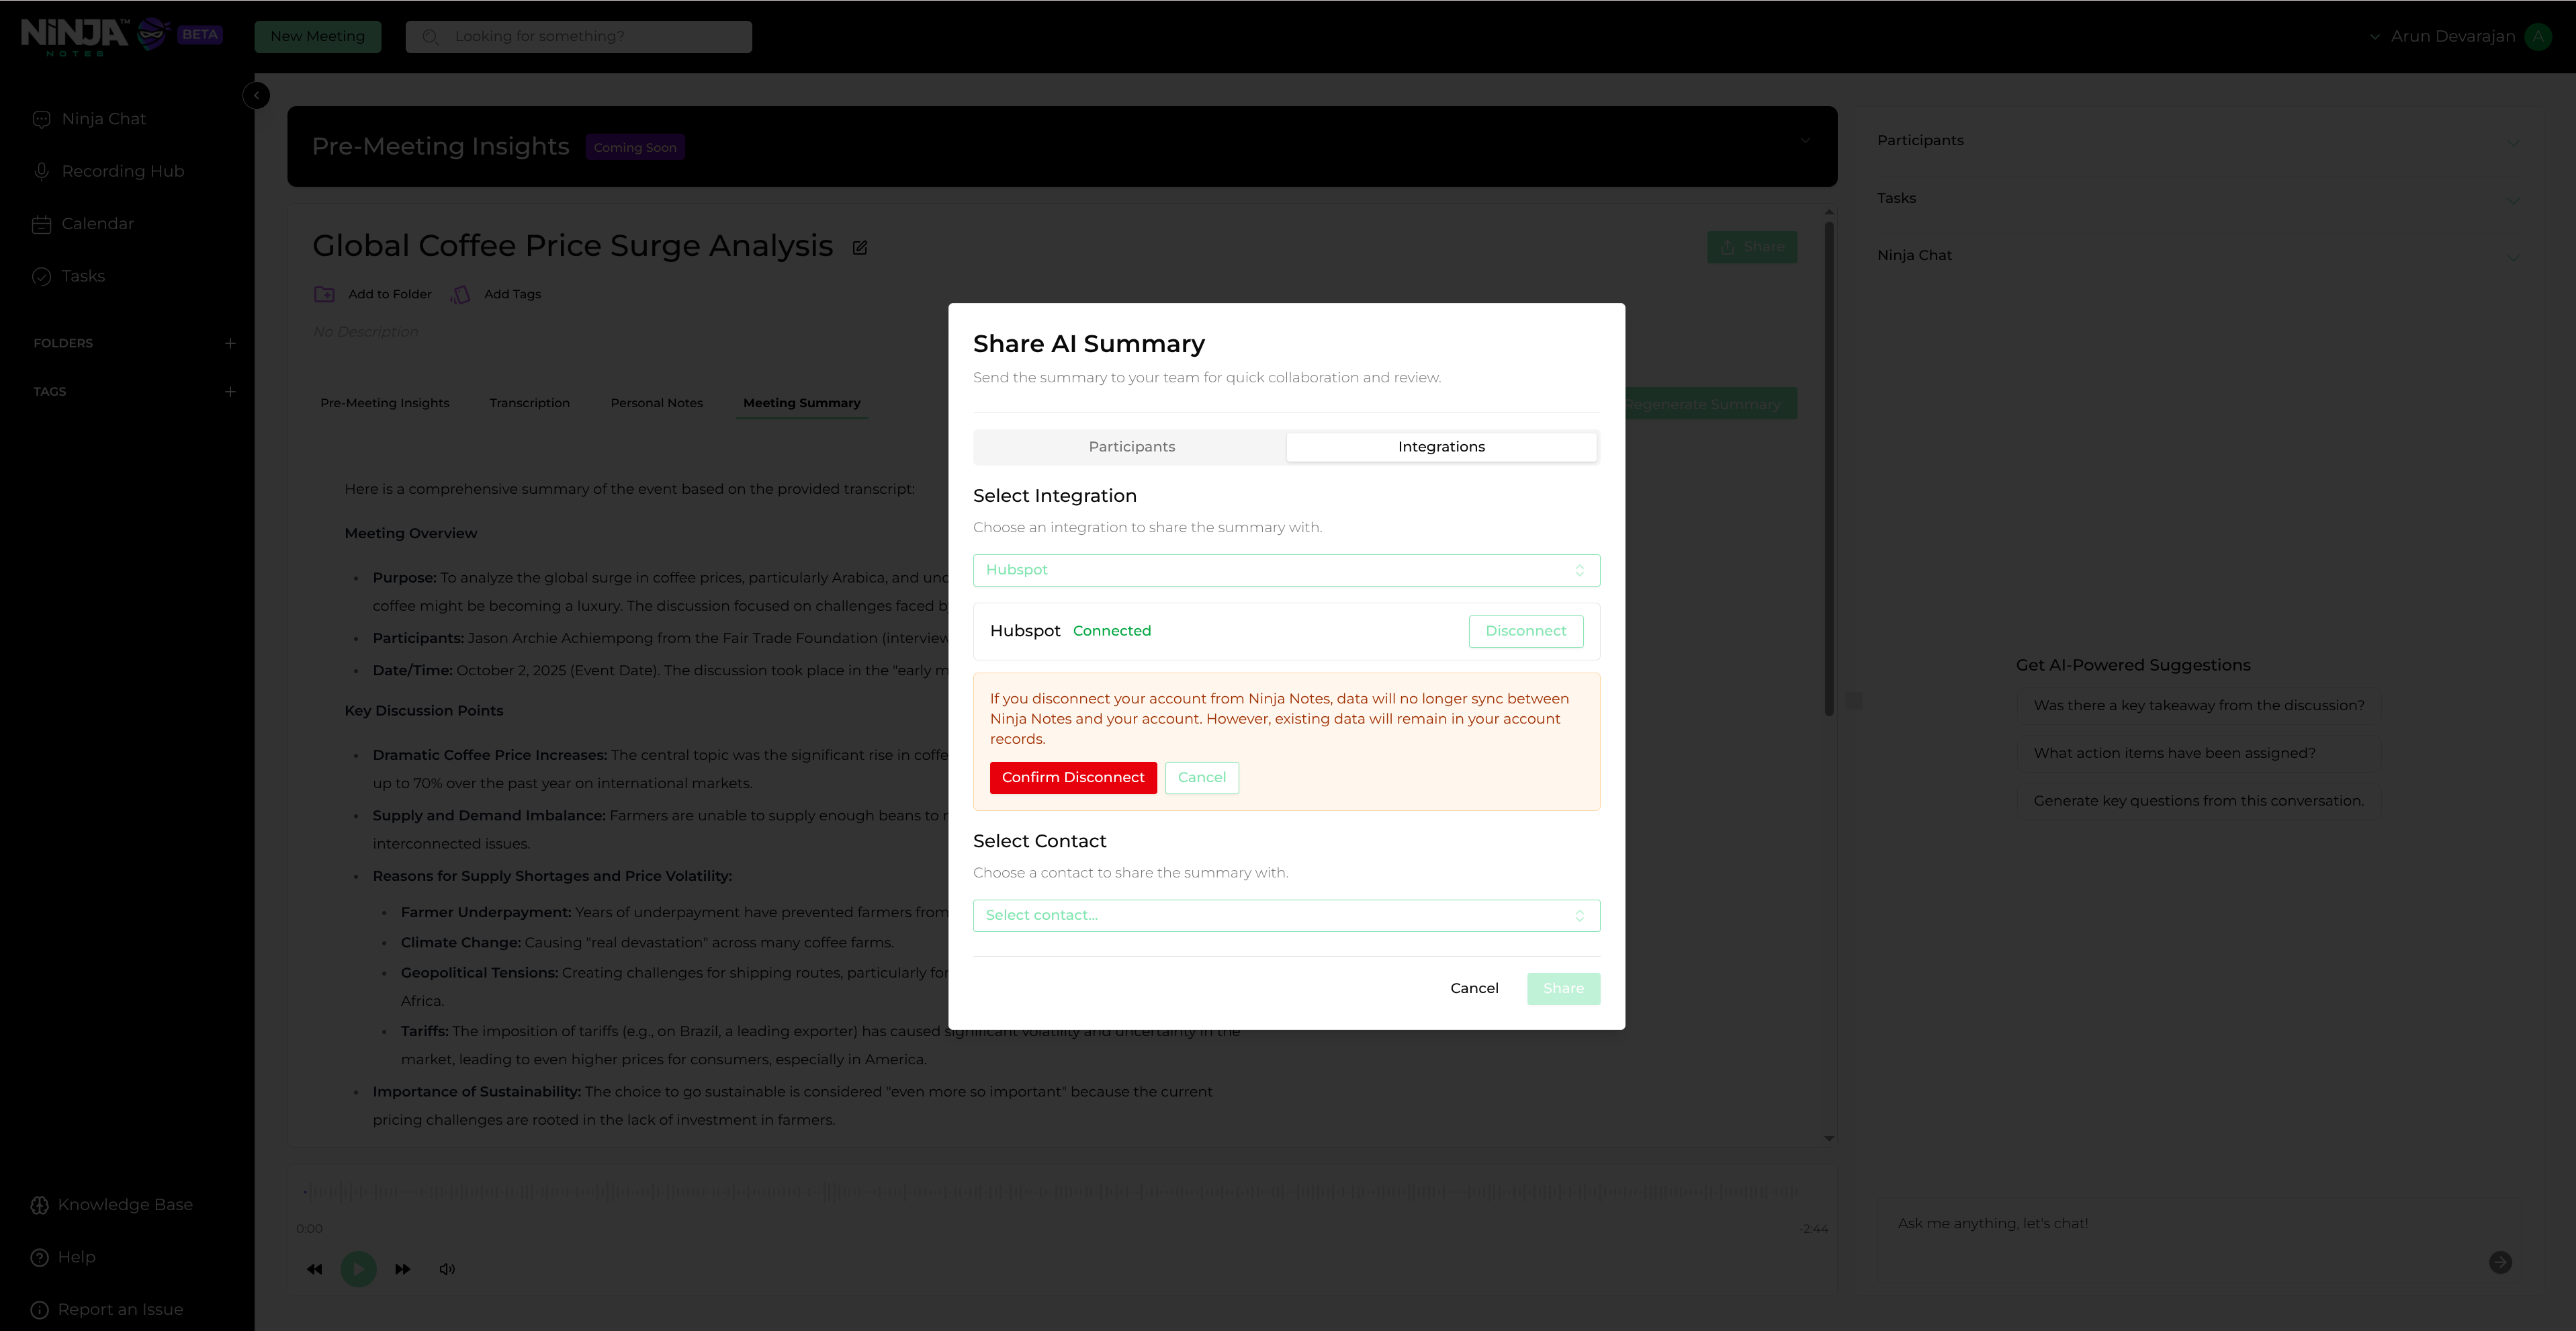This screenshot has width=2576, height=1331.
Task: Click the Disconnect Hubspot button
Action: 1526,631
